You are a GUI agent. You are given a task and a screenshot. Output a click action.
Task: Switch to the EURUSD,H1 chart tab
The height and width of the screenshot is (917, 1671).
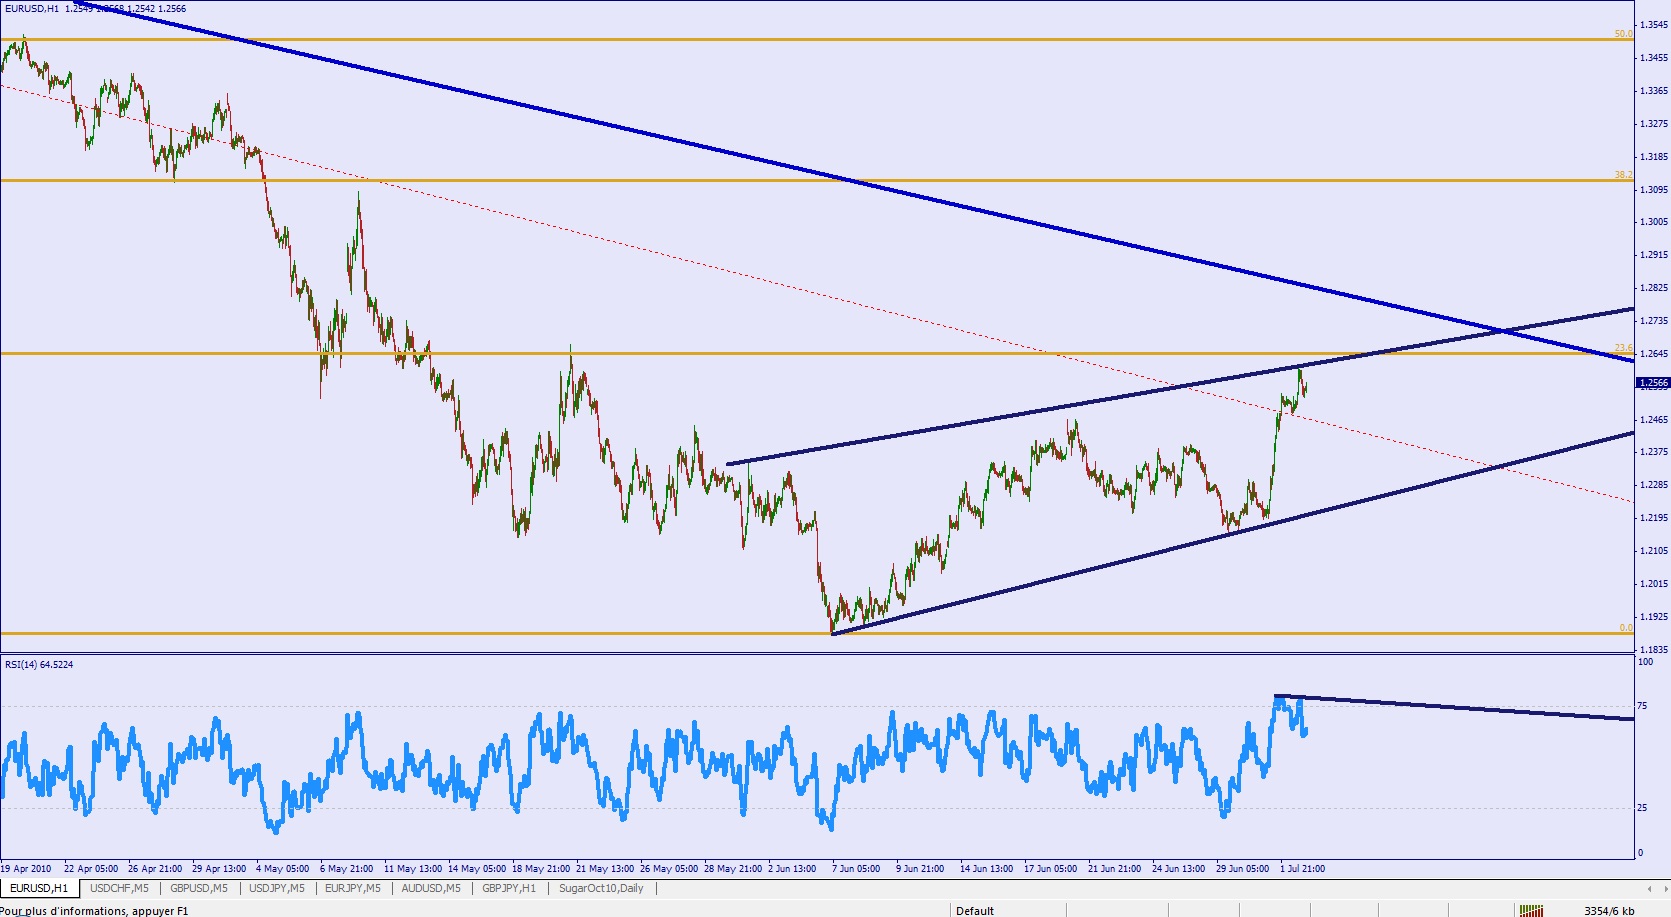[39, 888]
